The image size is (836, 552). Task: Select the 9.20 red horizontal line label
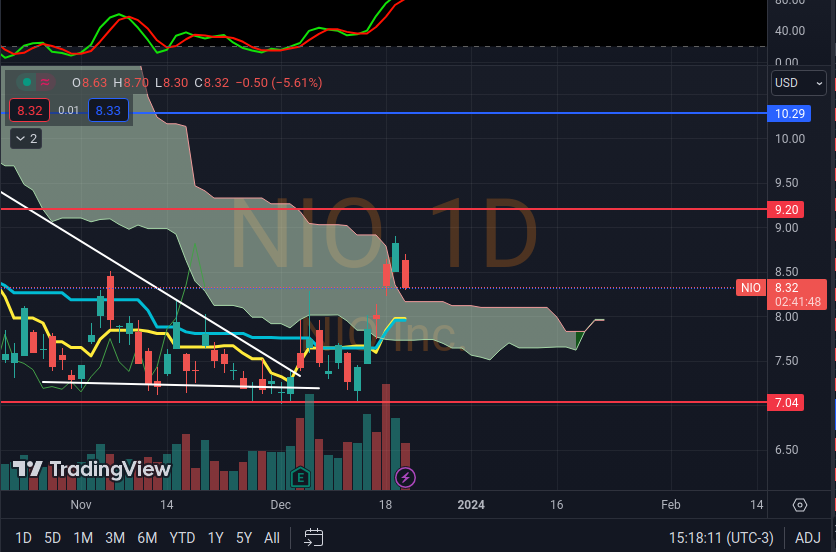[786, 210]
